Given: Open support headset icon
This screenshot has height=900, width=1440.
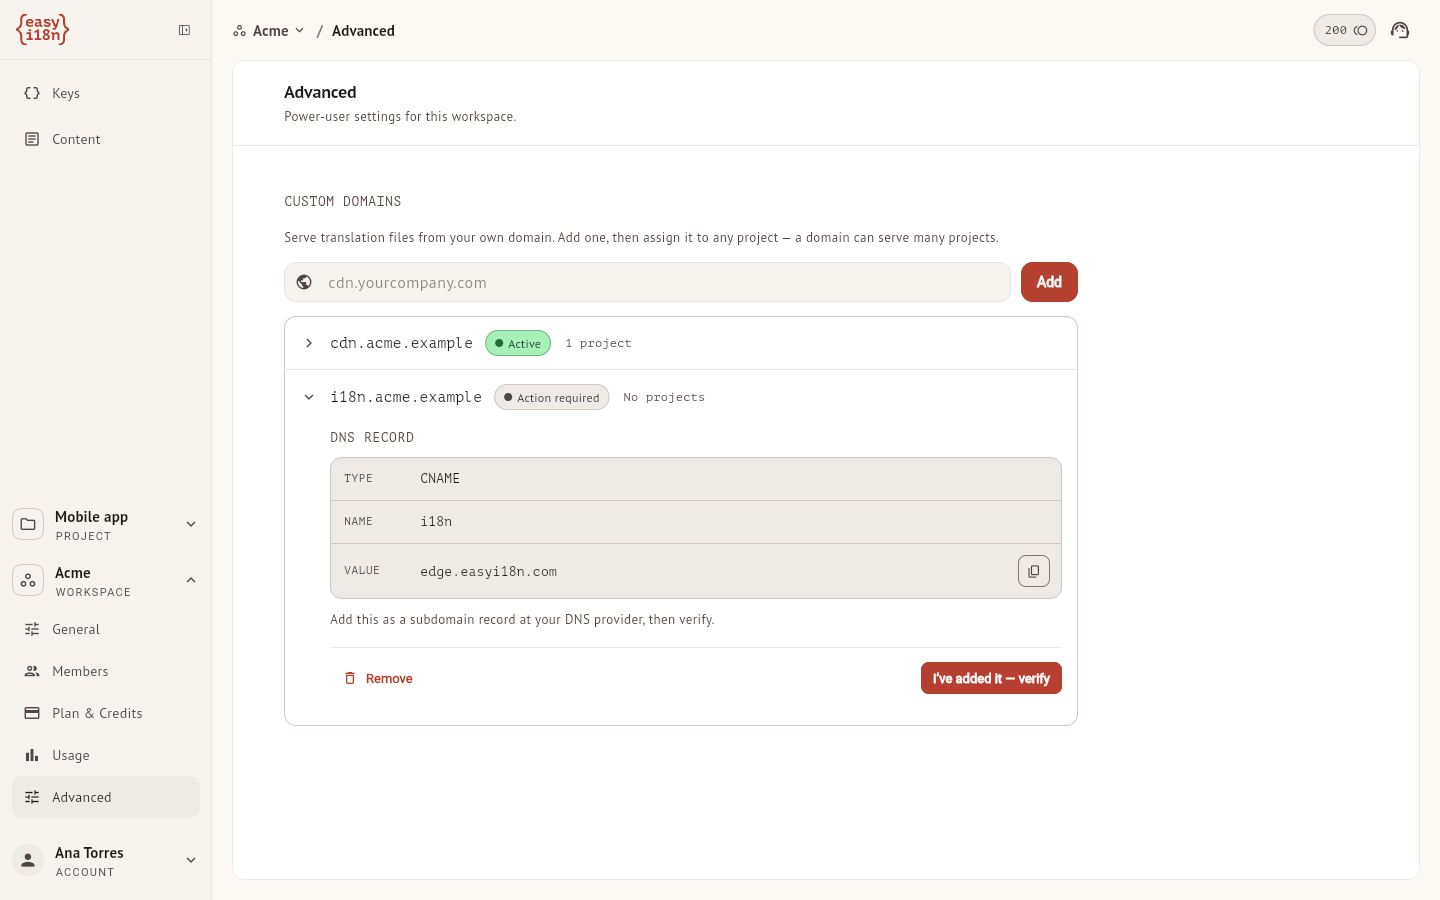Looking at the screenshot, I should 1400,30.
